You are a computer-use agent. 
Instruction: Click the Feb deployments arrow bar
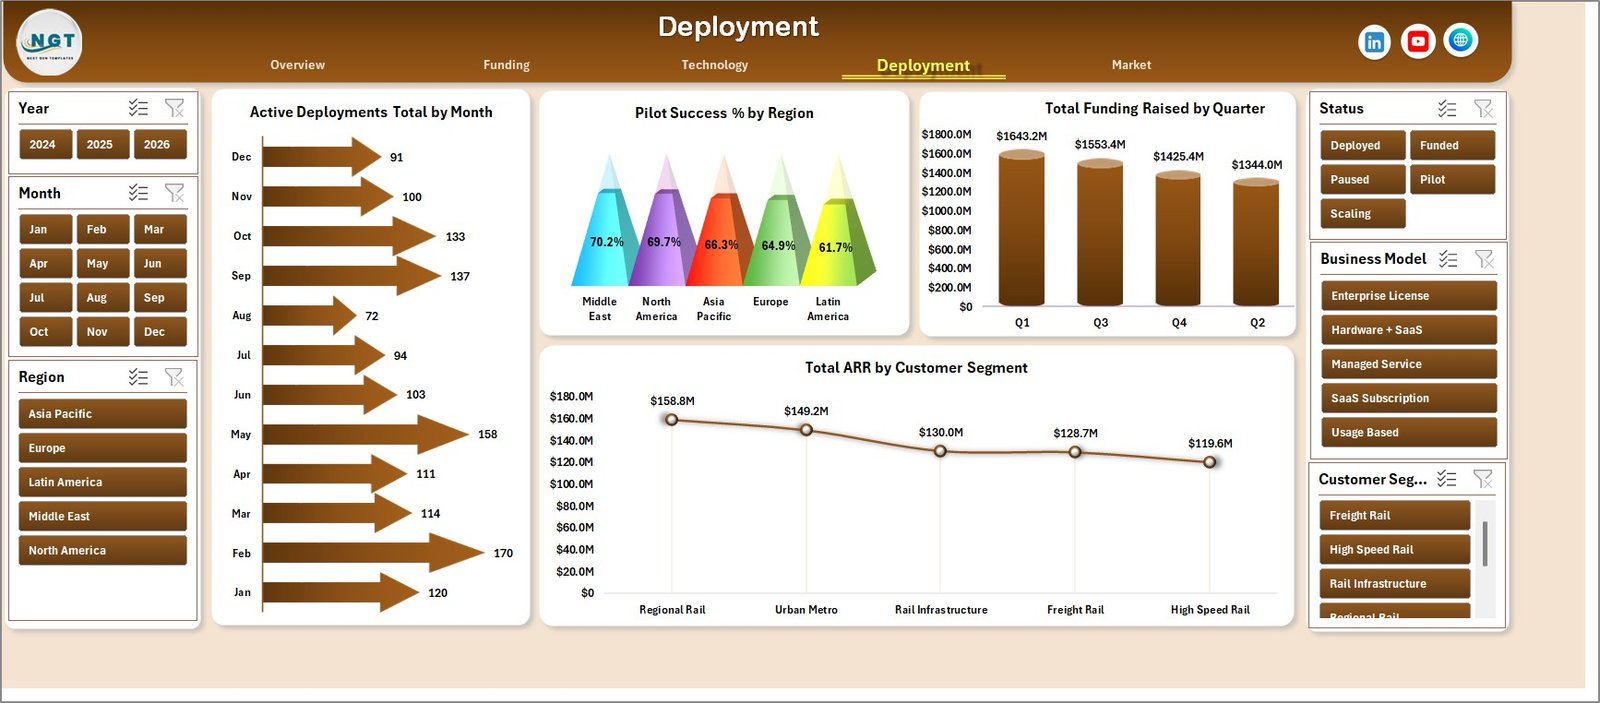coord(373,553)
